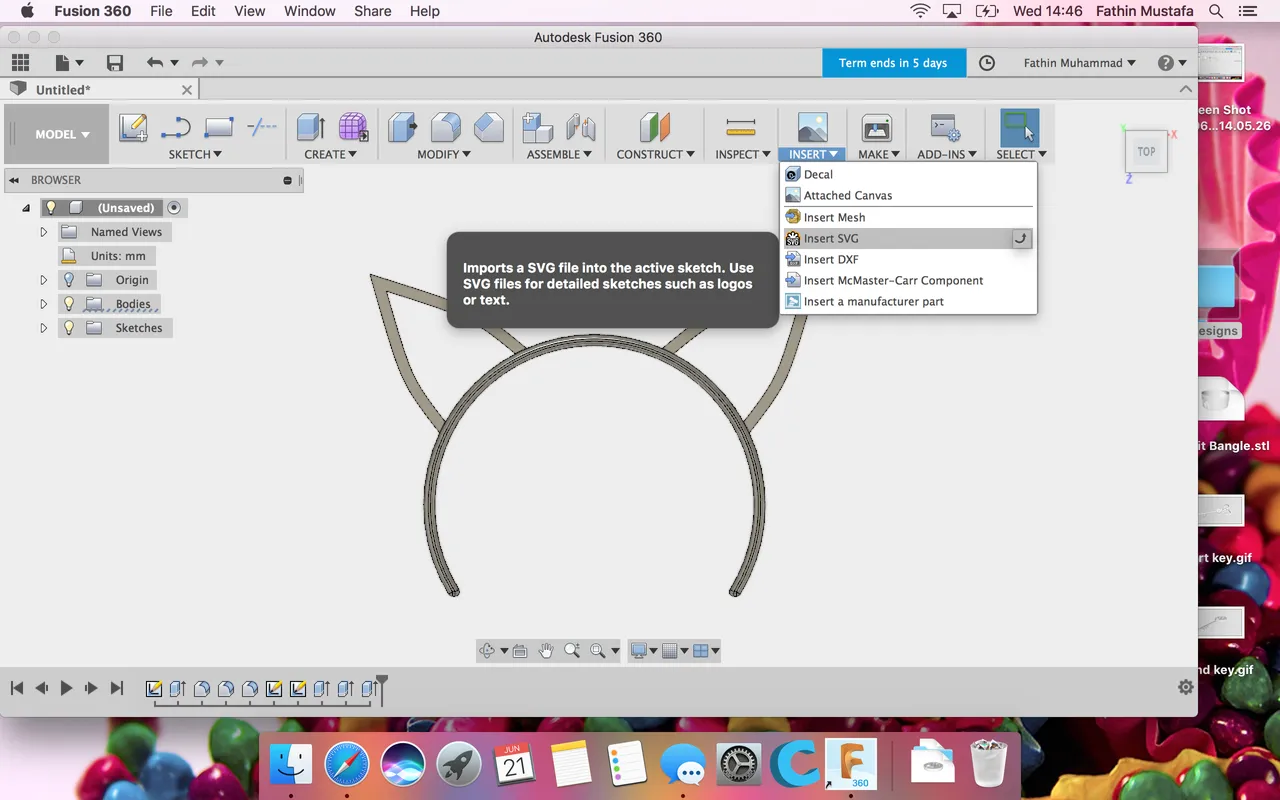
Task: Click the TOP face of ViewCube
Action: 1146,152
